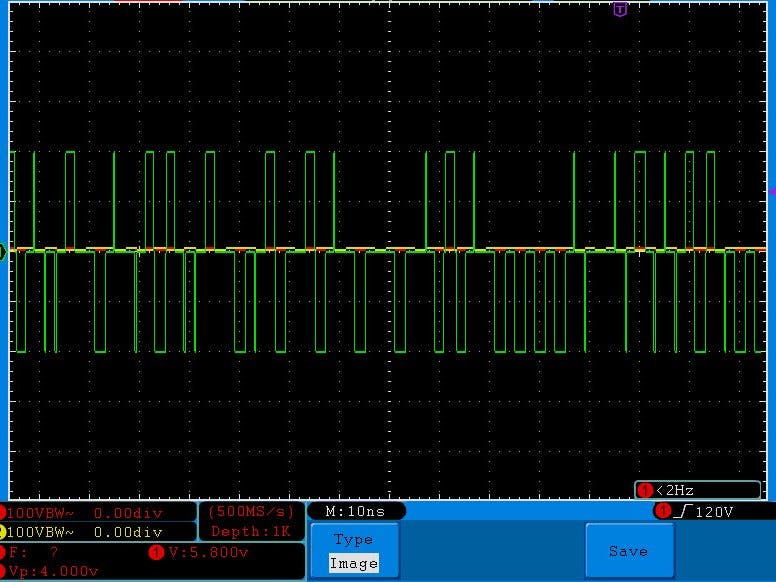Click the channel 1 0.00div offset value
This screenshot has height=582, width=776.
(128, 513)
